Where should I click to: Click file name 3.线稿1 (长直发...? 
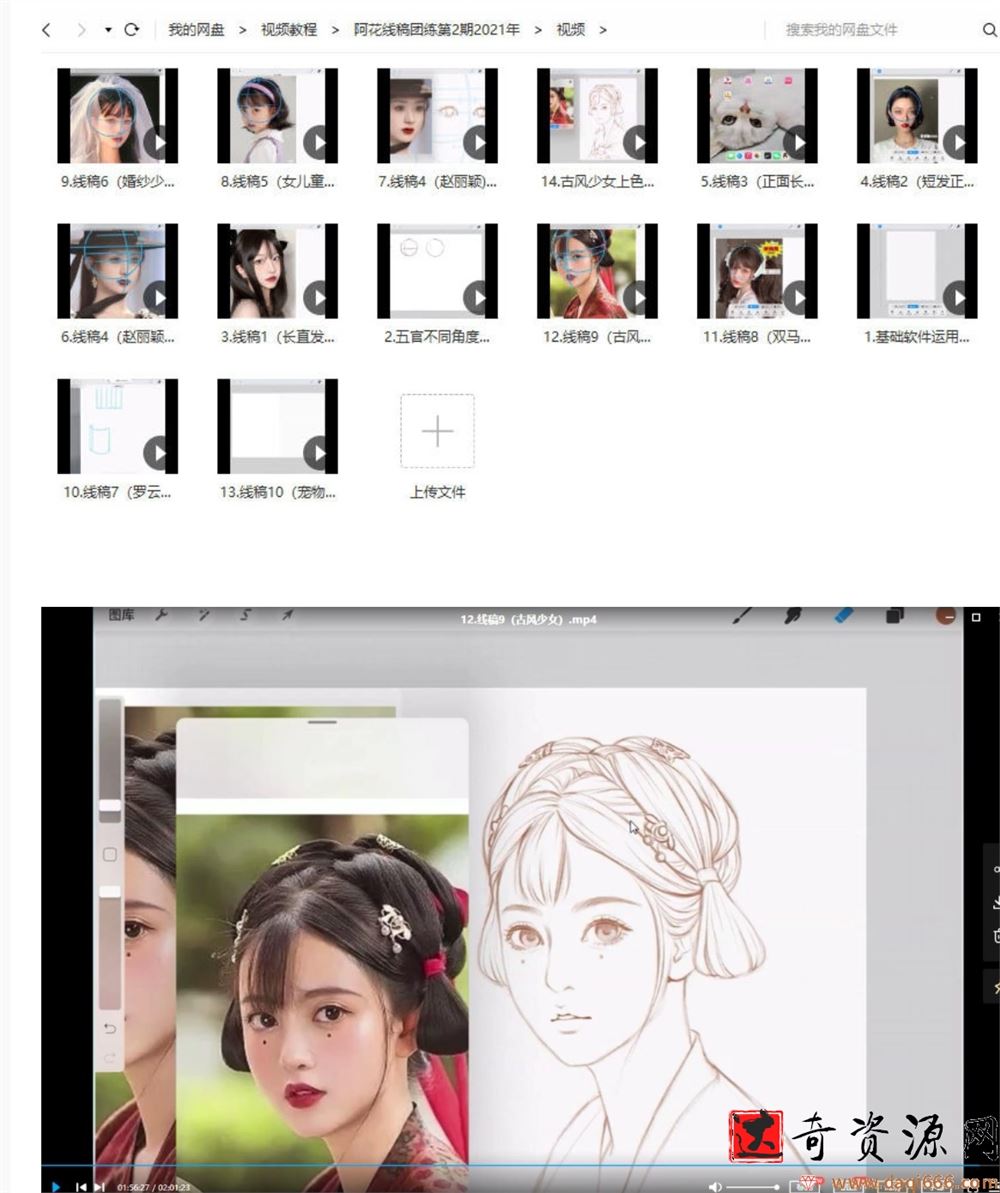[x=277, y=337]
